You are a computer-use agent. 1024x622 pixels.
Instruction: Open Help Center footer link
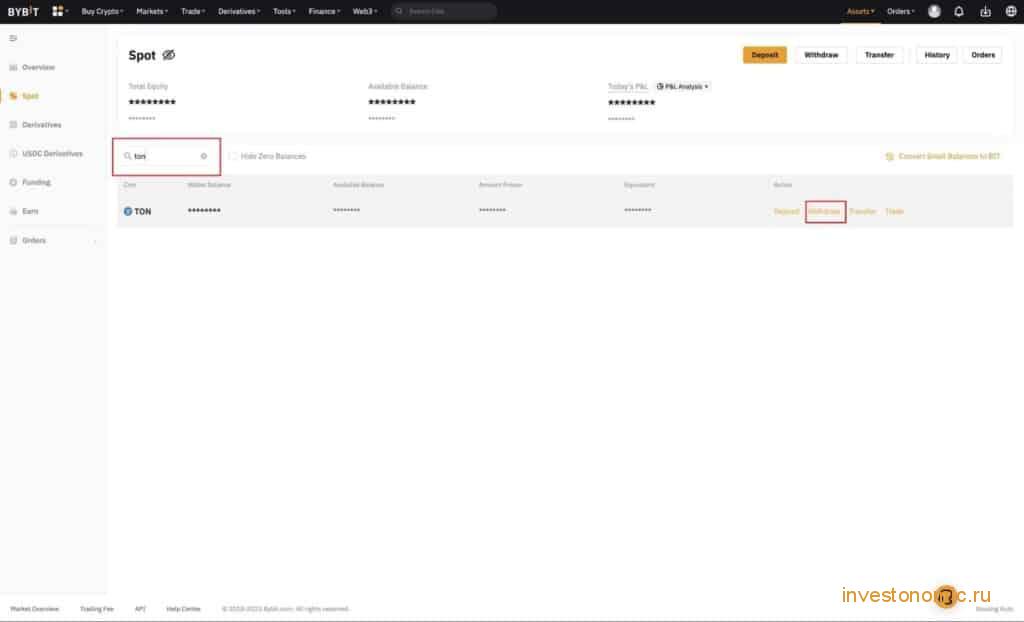click(x=184, y=609)
